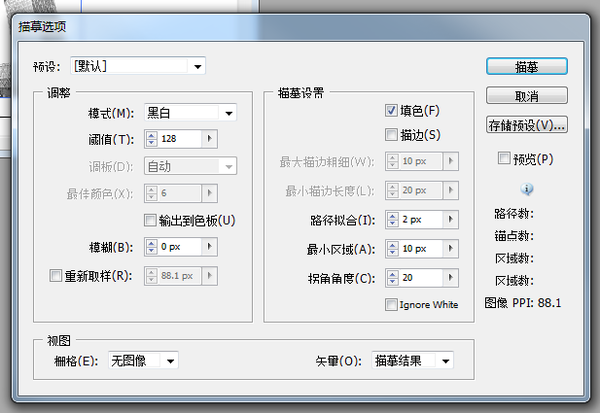Click the 路径数 label
The image size is (600, 413).
pyautogui.click(x=514, y=214)
